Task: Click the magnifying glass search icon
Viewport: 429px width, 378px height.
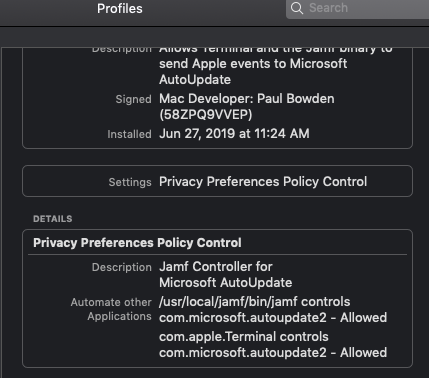Action: pos(297,8)
